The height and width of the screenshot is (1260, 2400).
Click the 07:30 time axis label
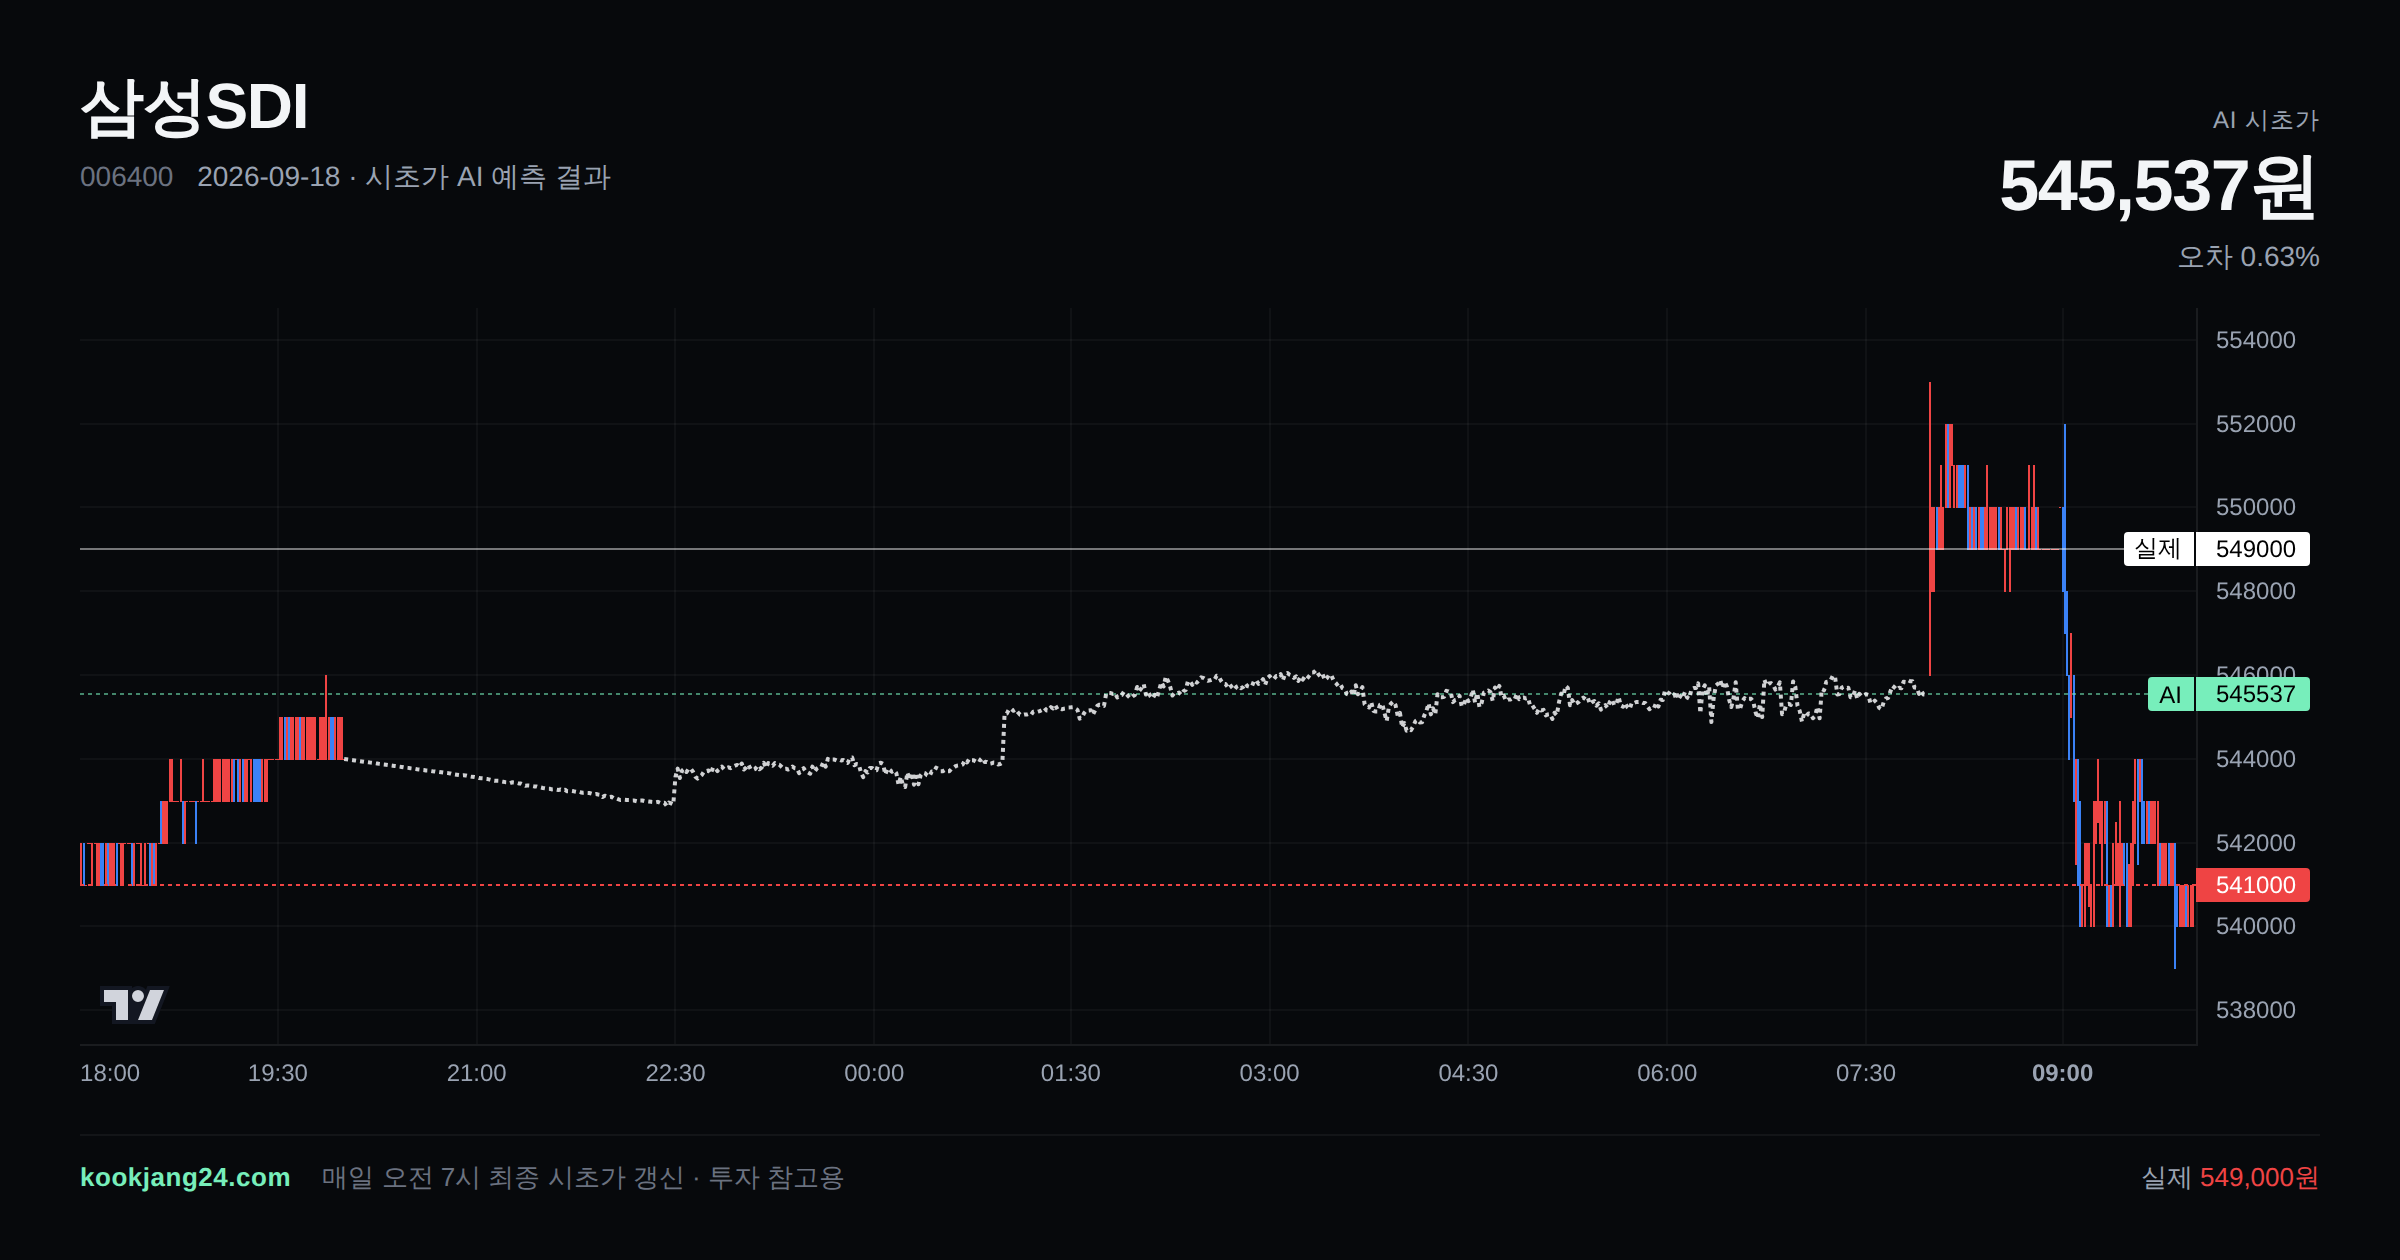tap(1866, 1073)
